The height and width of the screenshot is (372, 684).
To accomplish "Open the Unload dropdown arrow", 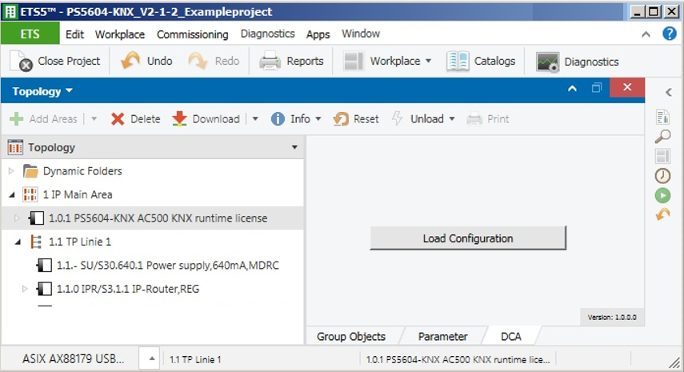I will tap(452, 119).
